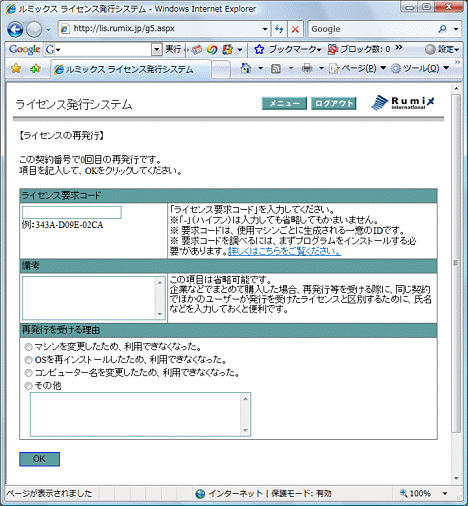The width and height of the screenshot is (468, 506).
Task: Select the その他 radio option
Action: (x=29, y=386)
